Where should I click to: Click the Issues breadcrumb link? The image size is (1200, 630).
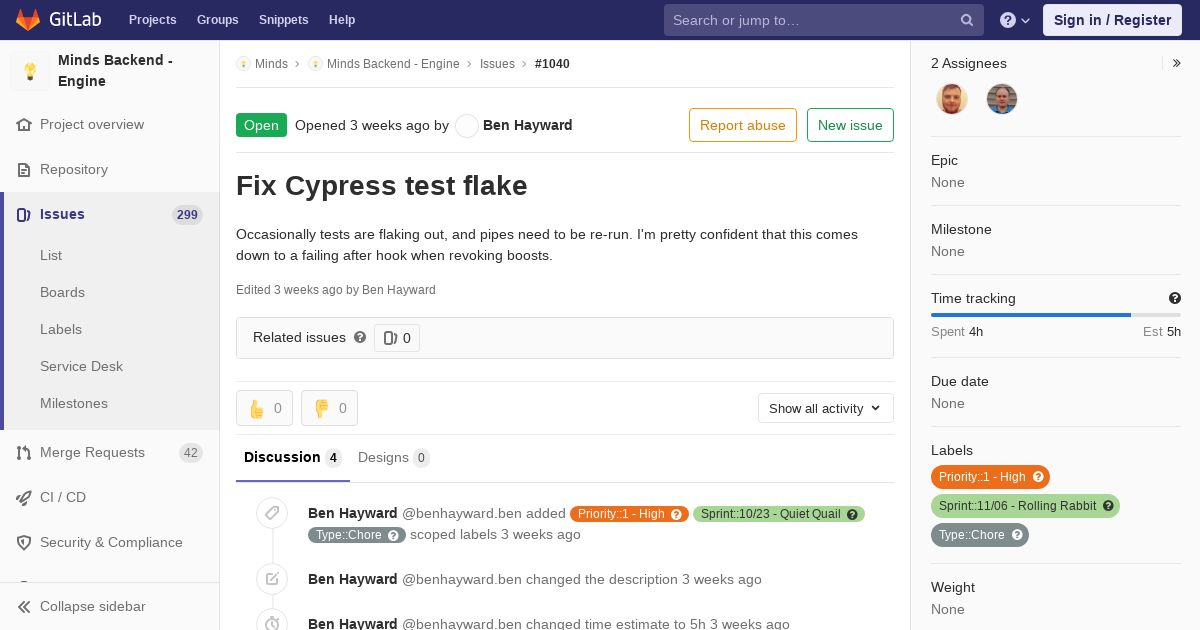[x=497, y=63]
